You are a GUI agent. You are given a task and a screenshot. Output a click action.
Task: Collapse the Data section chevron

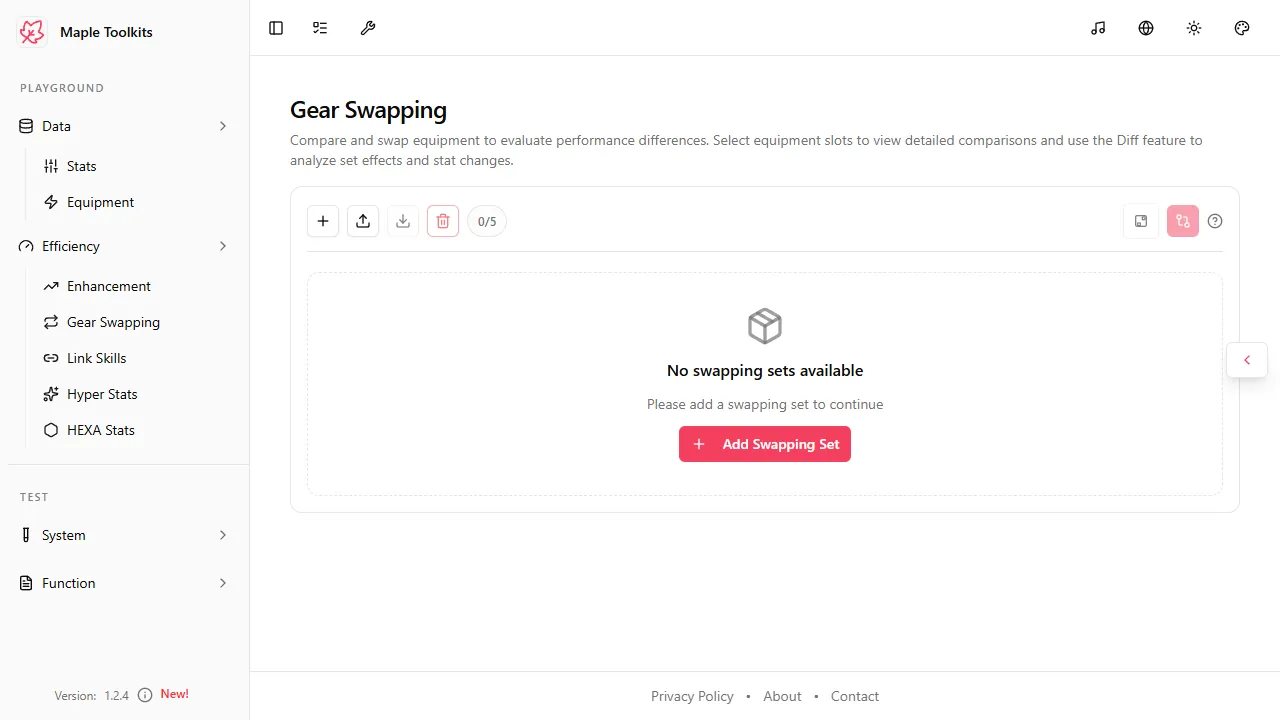[x=223, y=126]
